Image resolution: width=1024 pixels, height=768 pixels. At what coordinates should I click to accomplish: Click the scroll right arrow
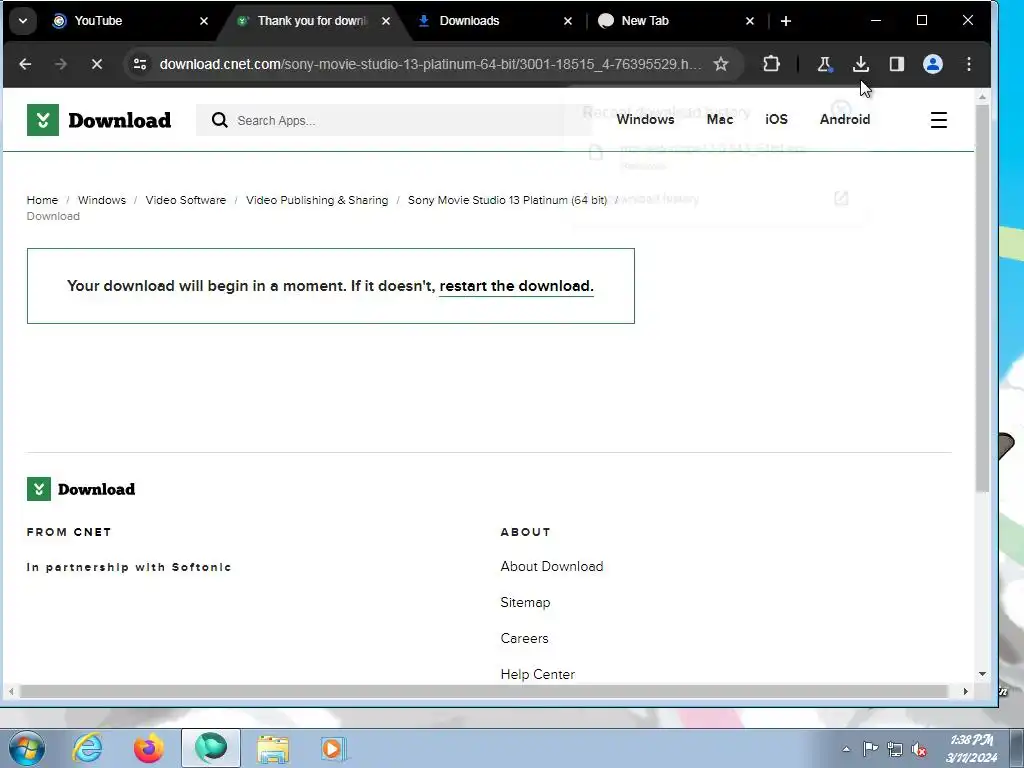966,692
